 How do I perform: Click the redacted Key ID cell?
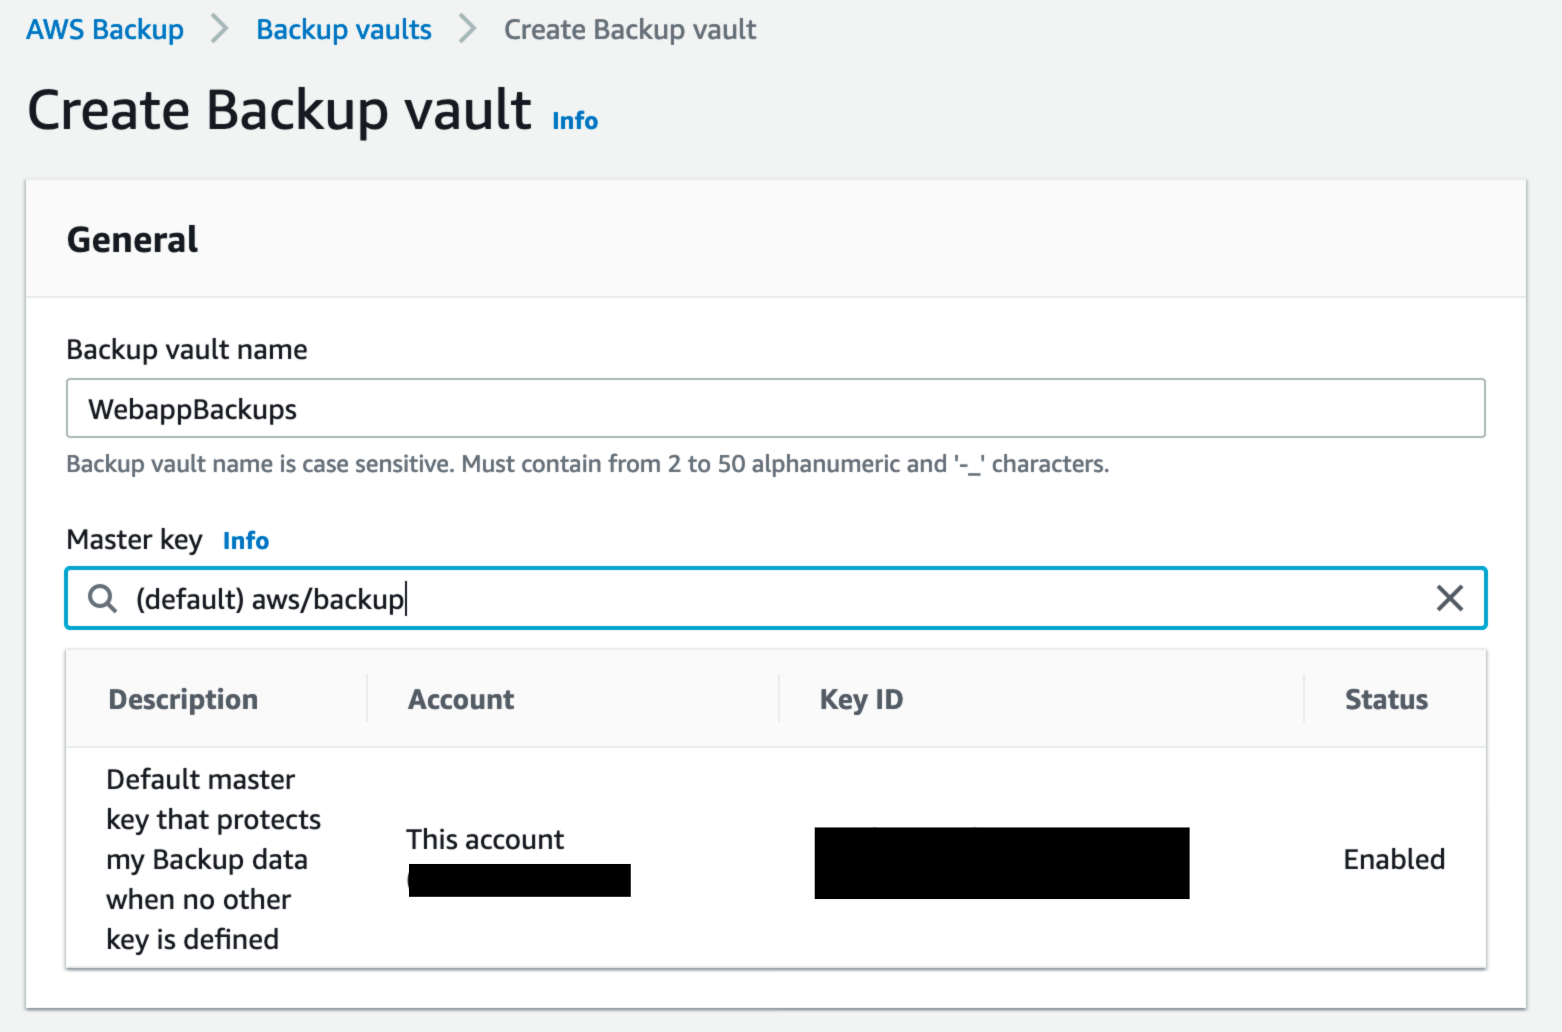point(1001,862)
